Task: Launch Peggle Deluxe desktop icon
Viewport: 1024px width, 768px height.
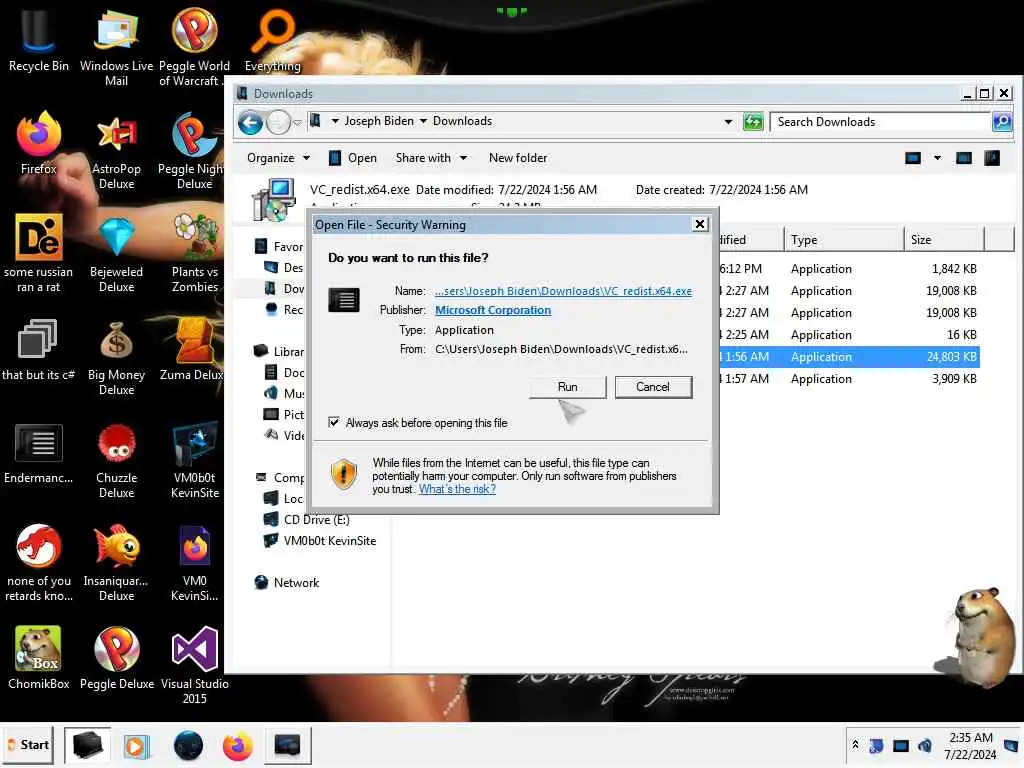Action: point(116,658)
